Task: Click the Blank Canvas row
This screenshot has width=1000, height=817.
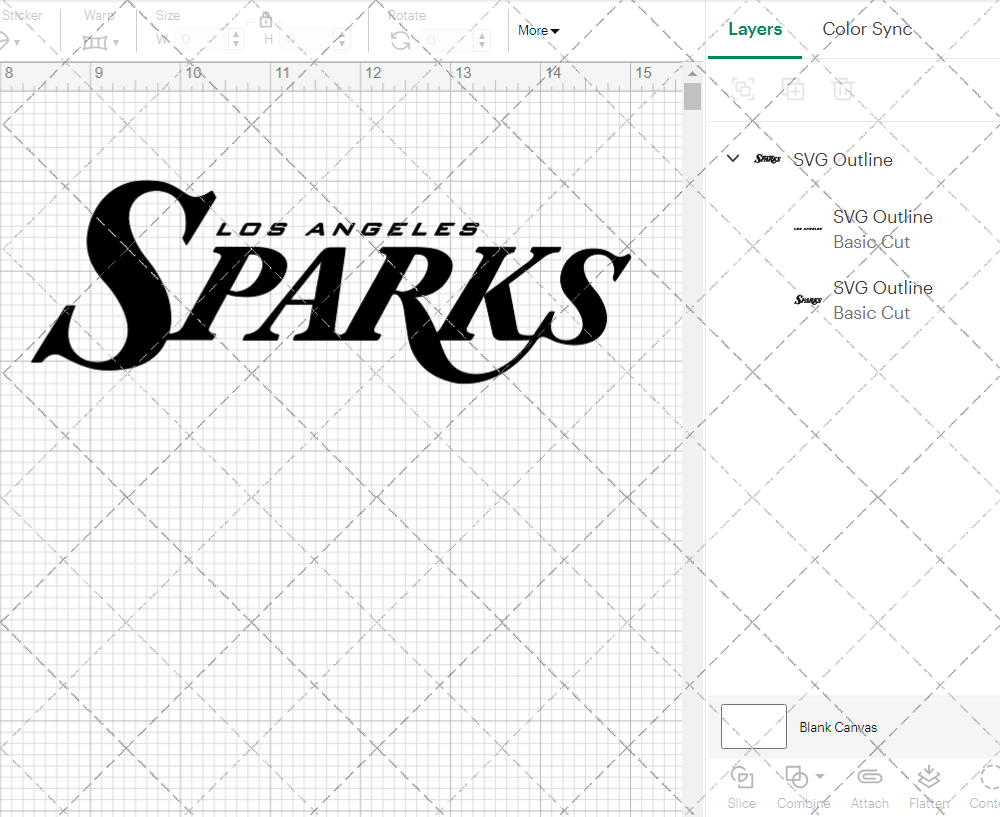Action: (838, 727)
